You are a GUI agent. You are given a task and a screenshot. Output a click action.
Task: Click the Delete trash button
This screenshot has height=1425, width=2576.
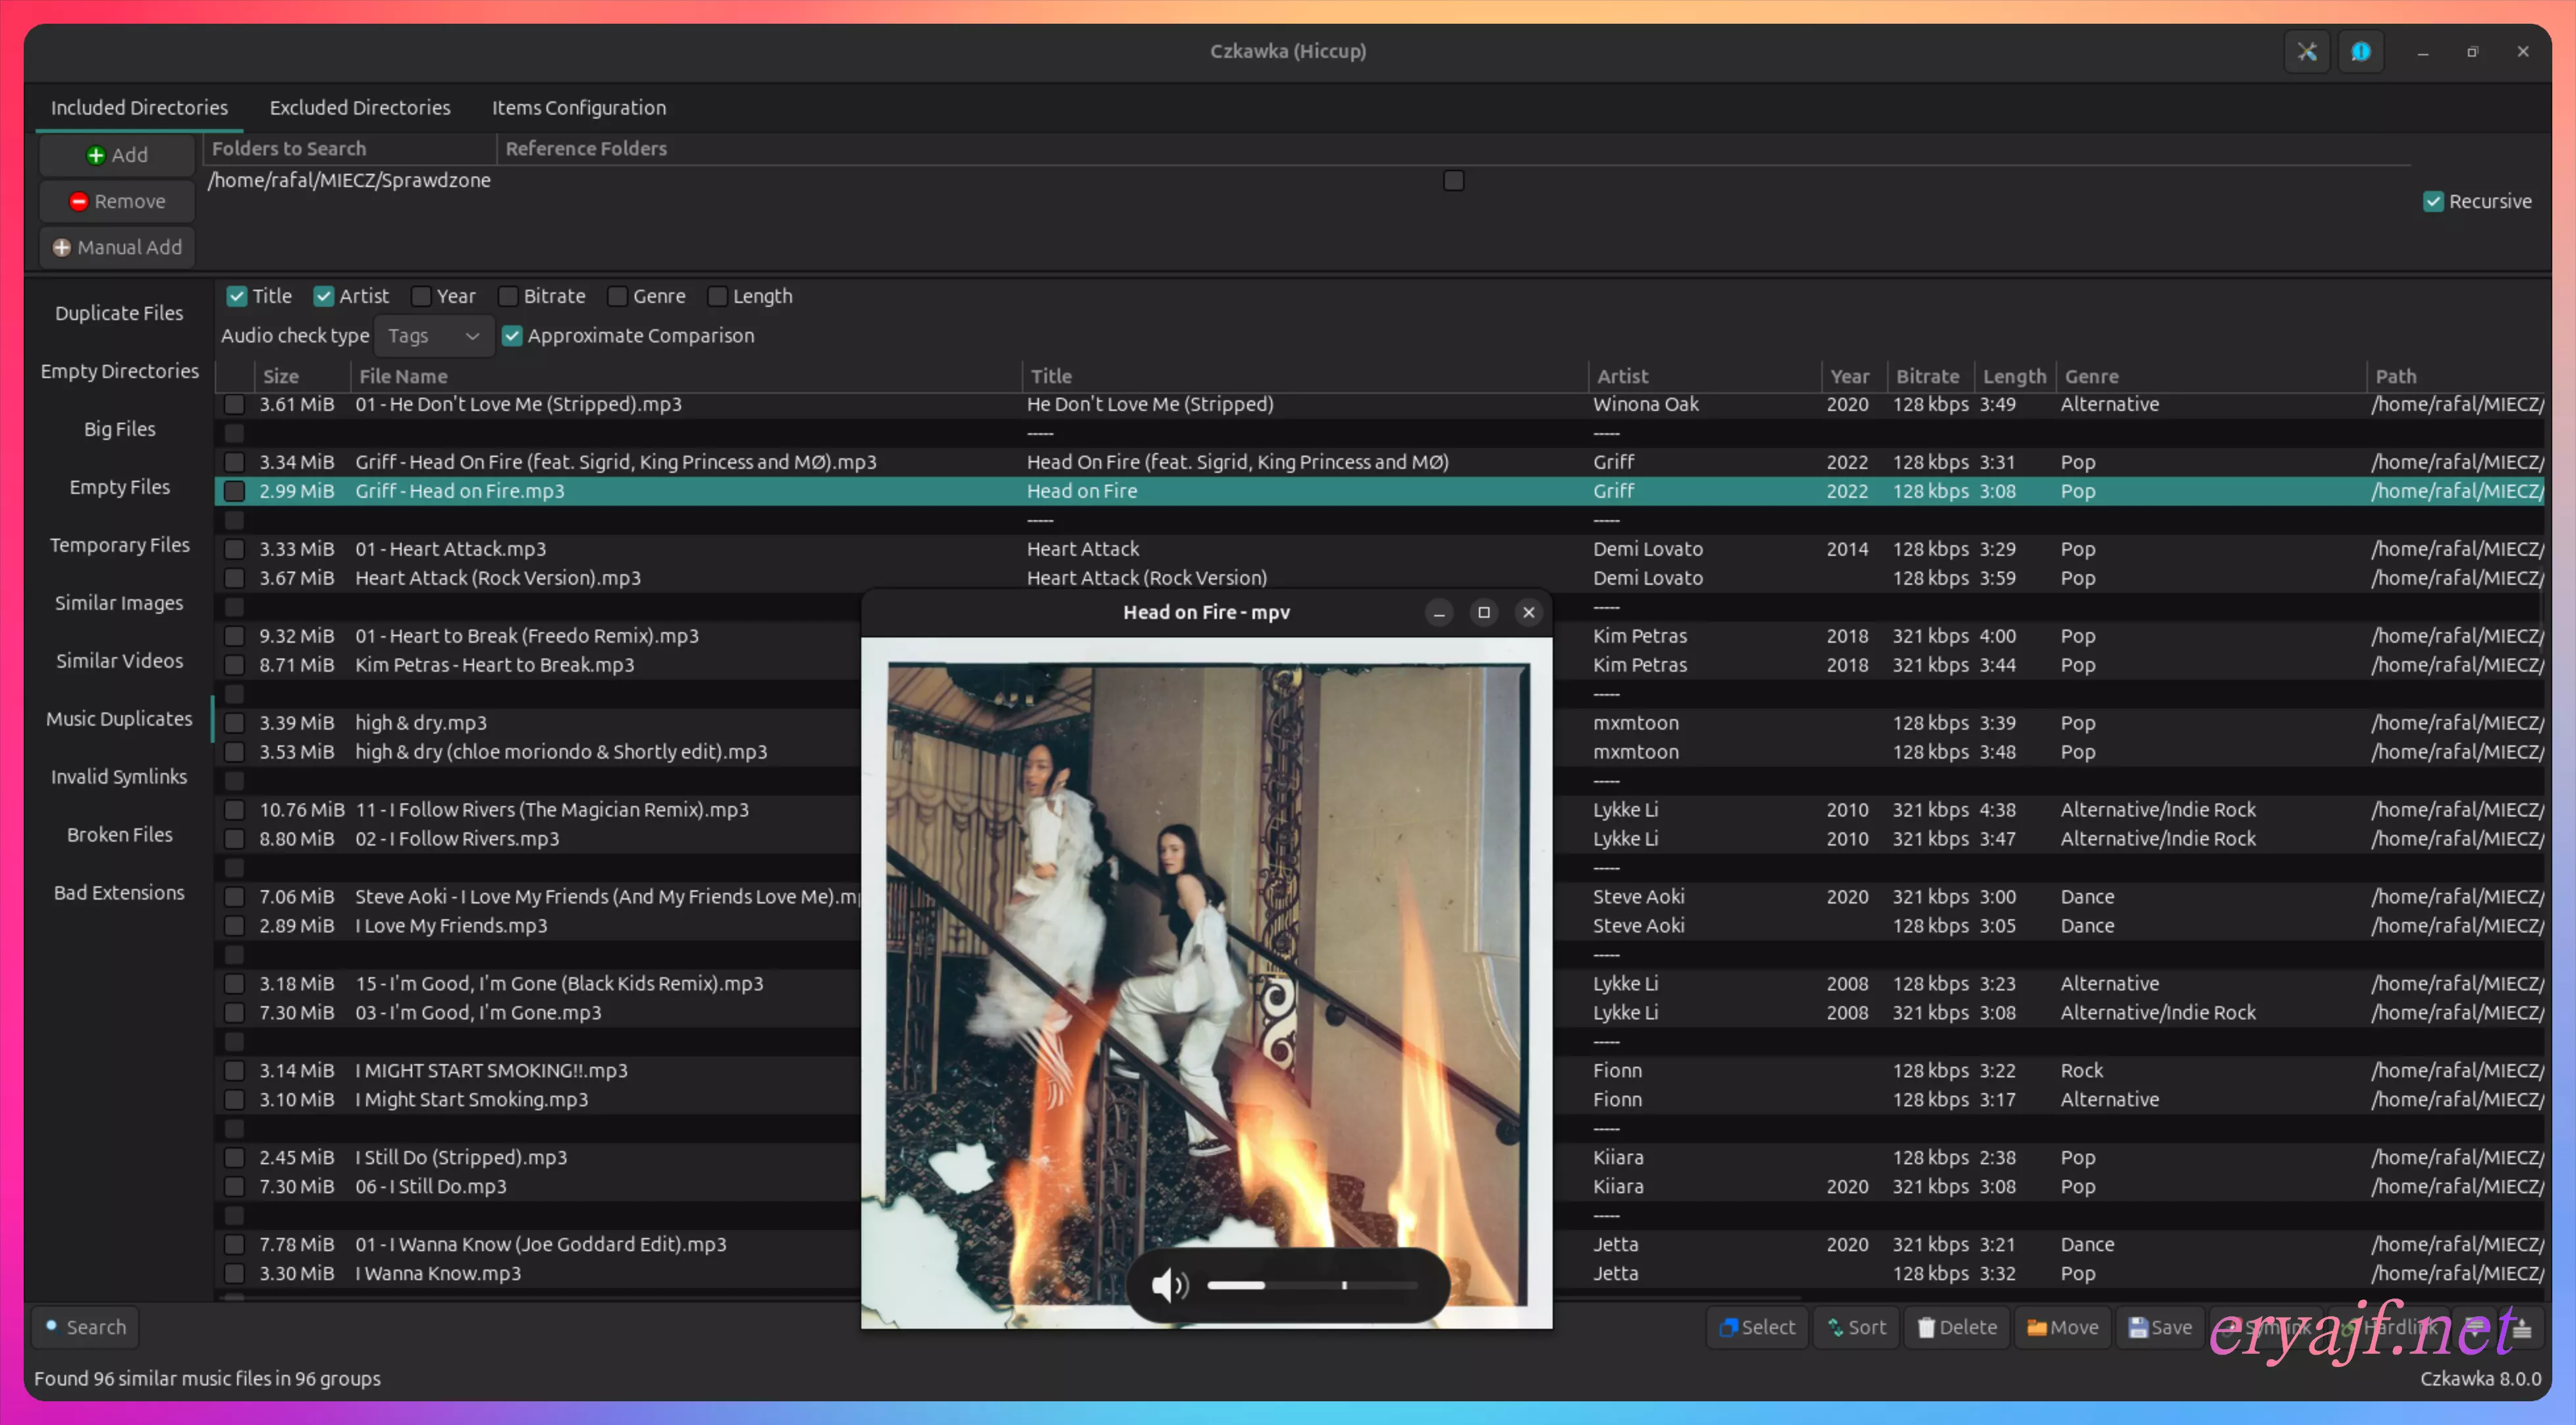click(1956, 1327)
